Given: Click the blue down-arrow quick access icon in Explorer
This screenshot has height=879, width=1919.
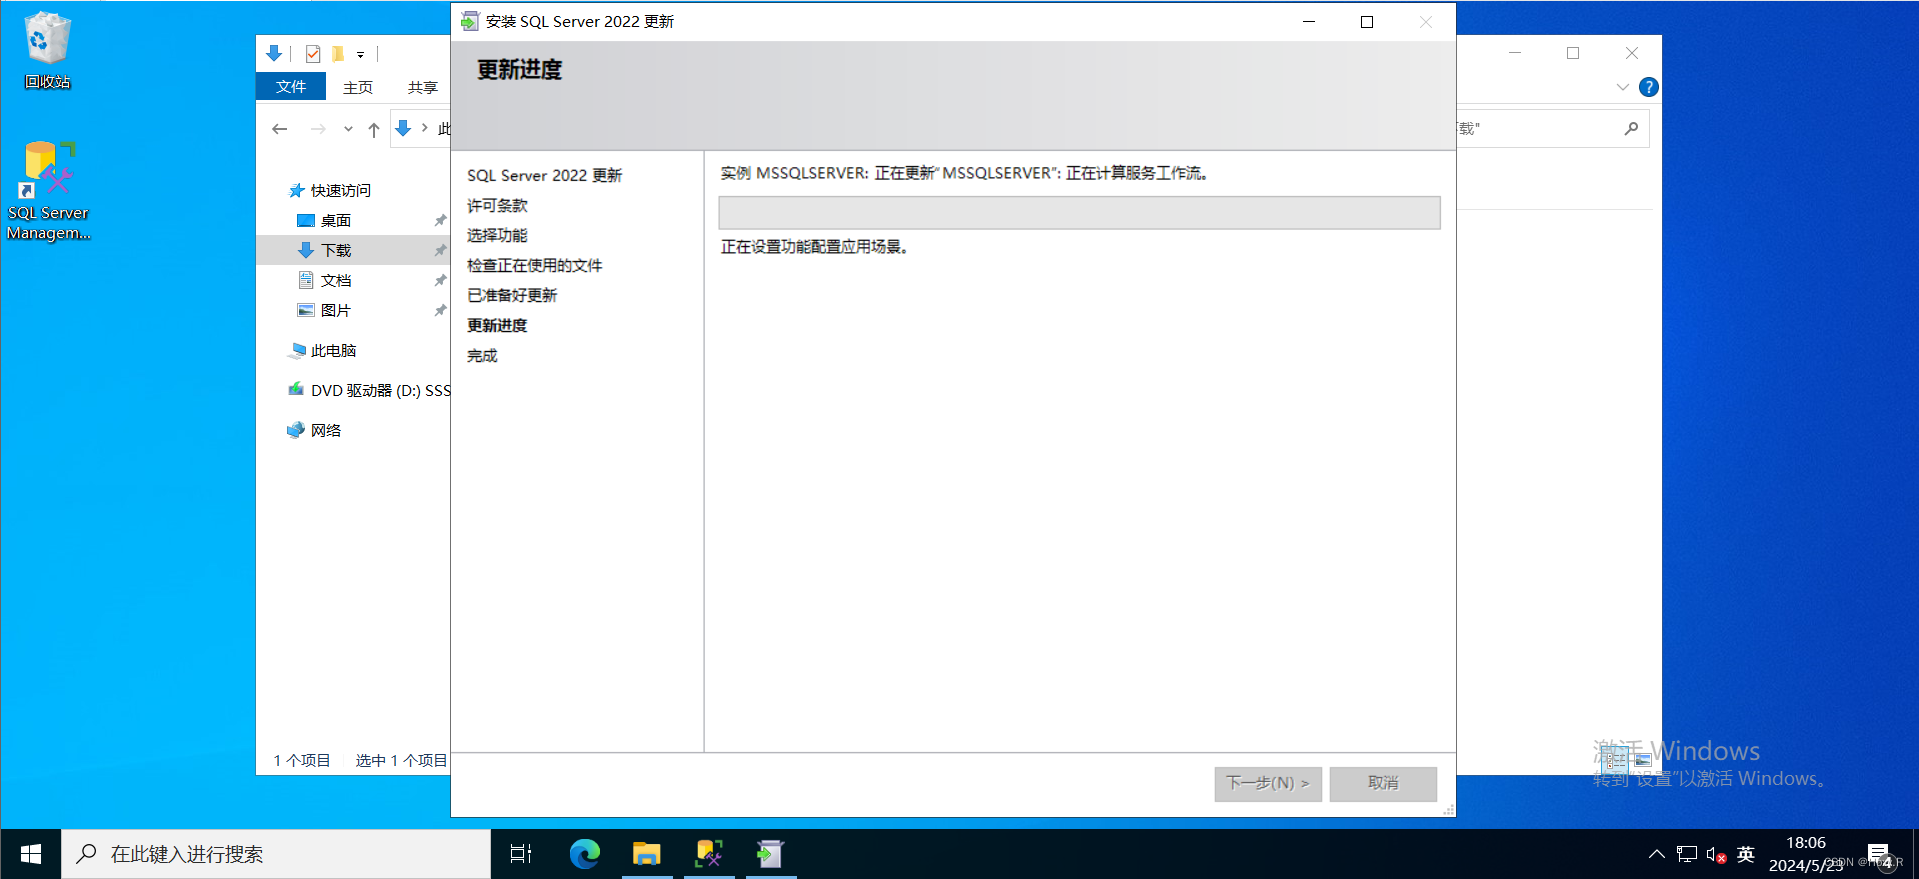Looking at the screenshot, I should click(x=274, y=54).
